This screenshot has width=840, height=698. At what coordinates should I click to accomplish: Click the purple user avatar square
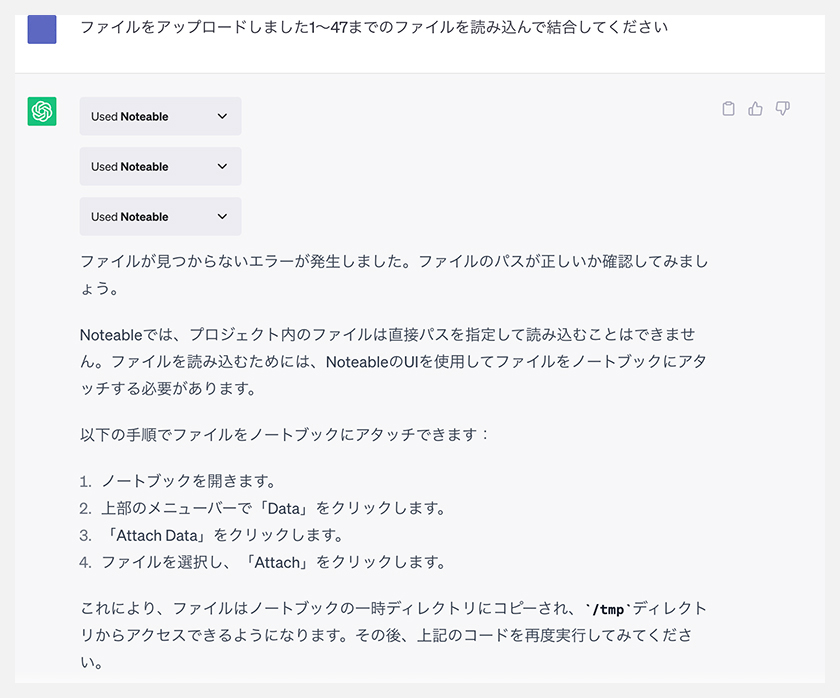pos(42,29)
